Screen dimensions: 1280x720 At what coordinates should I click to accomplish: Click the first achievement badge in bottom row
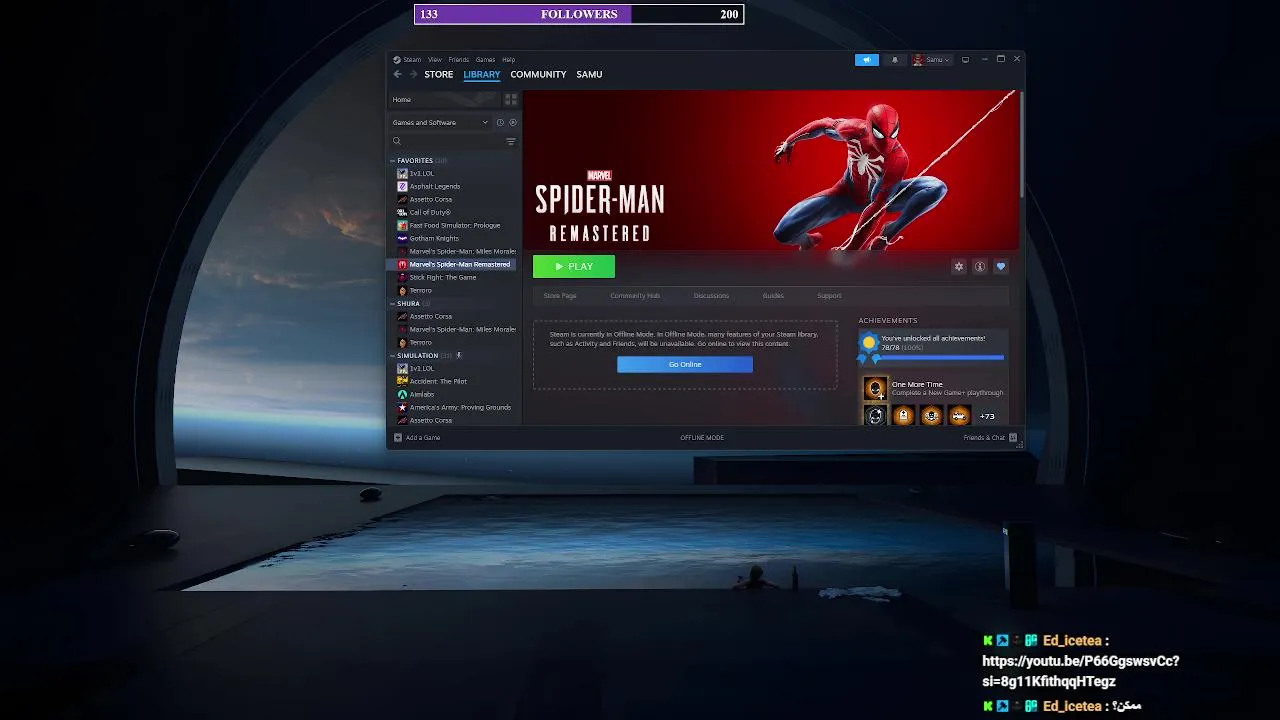pyautogui.click(x=875, y=416)
